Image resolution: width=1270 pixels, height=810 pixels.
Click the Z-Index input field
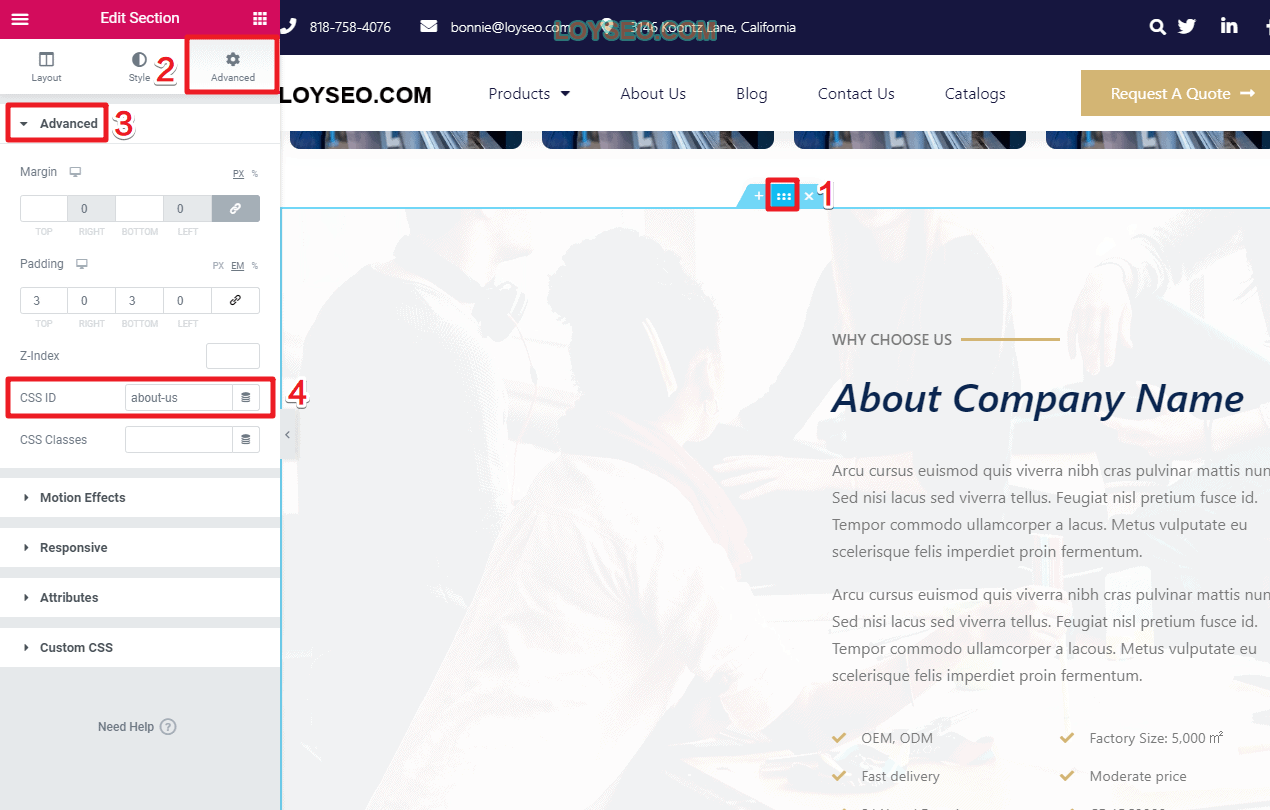point(233,356)
